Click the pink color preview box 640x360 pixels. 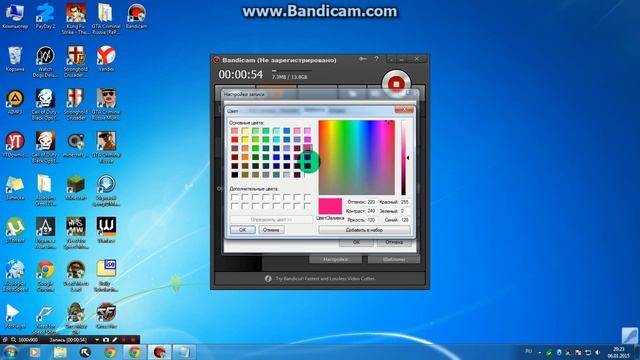tap(330, 206)
